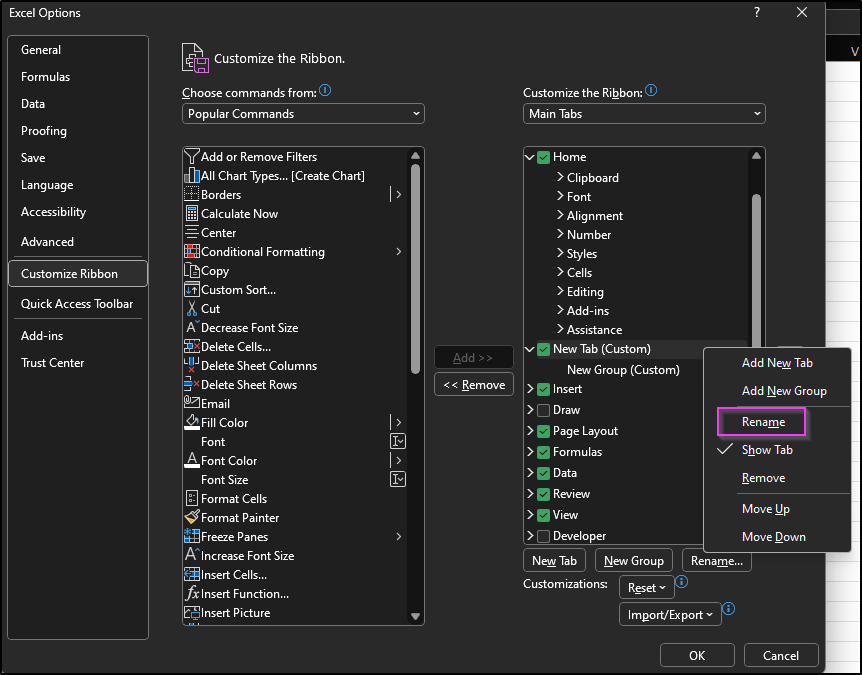Click the commands list vertical scrollbar
This screenshot has height=675, width=862.
click(x=415, y=270)
